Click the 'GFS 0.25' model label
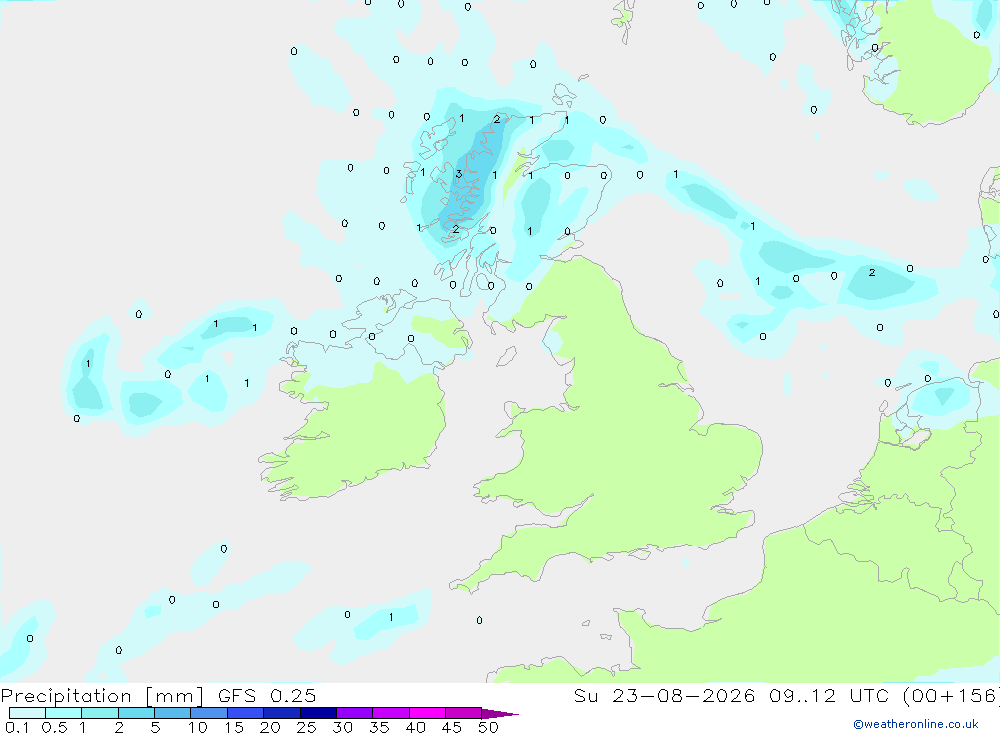This screenshot has height=733, width=1000. tap(267, 695)
